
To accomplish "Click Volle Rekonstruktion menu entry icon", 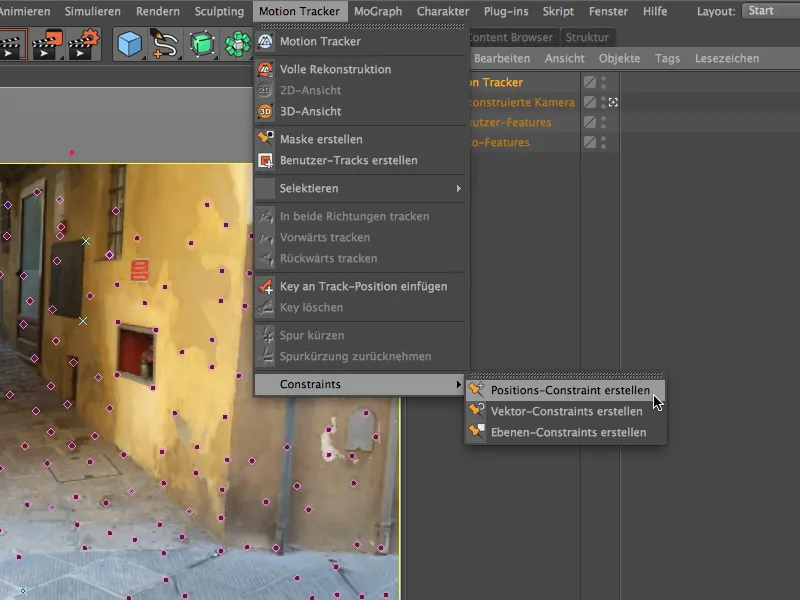I will [x=265, y=69].
